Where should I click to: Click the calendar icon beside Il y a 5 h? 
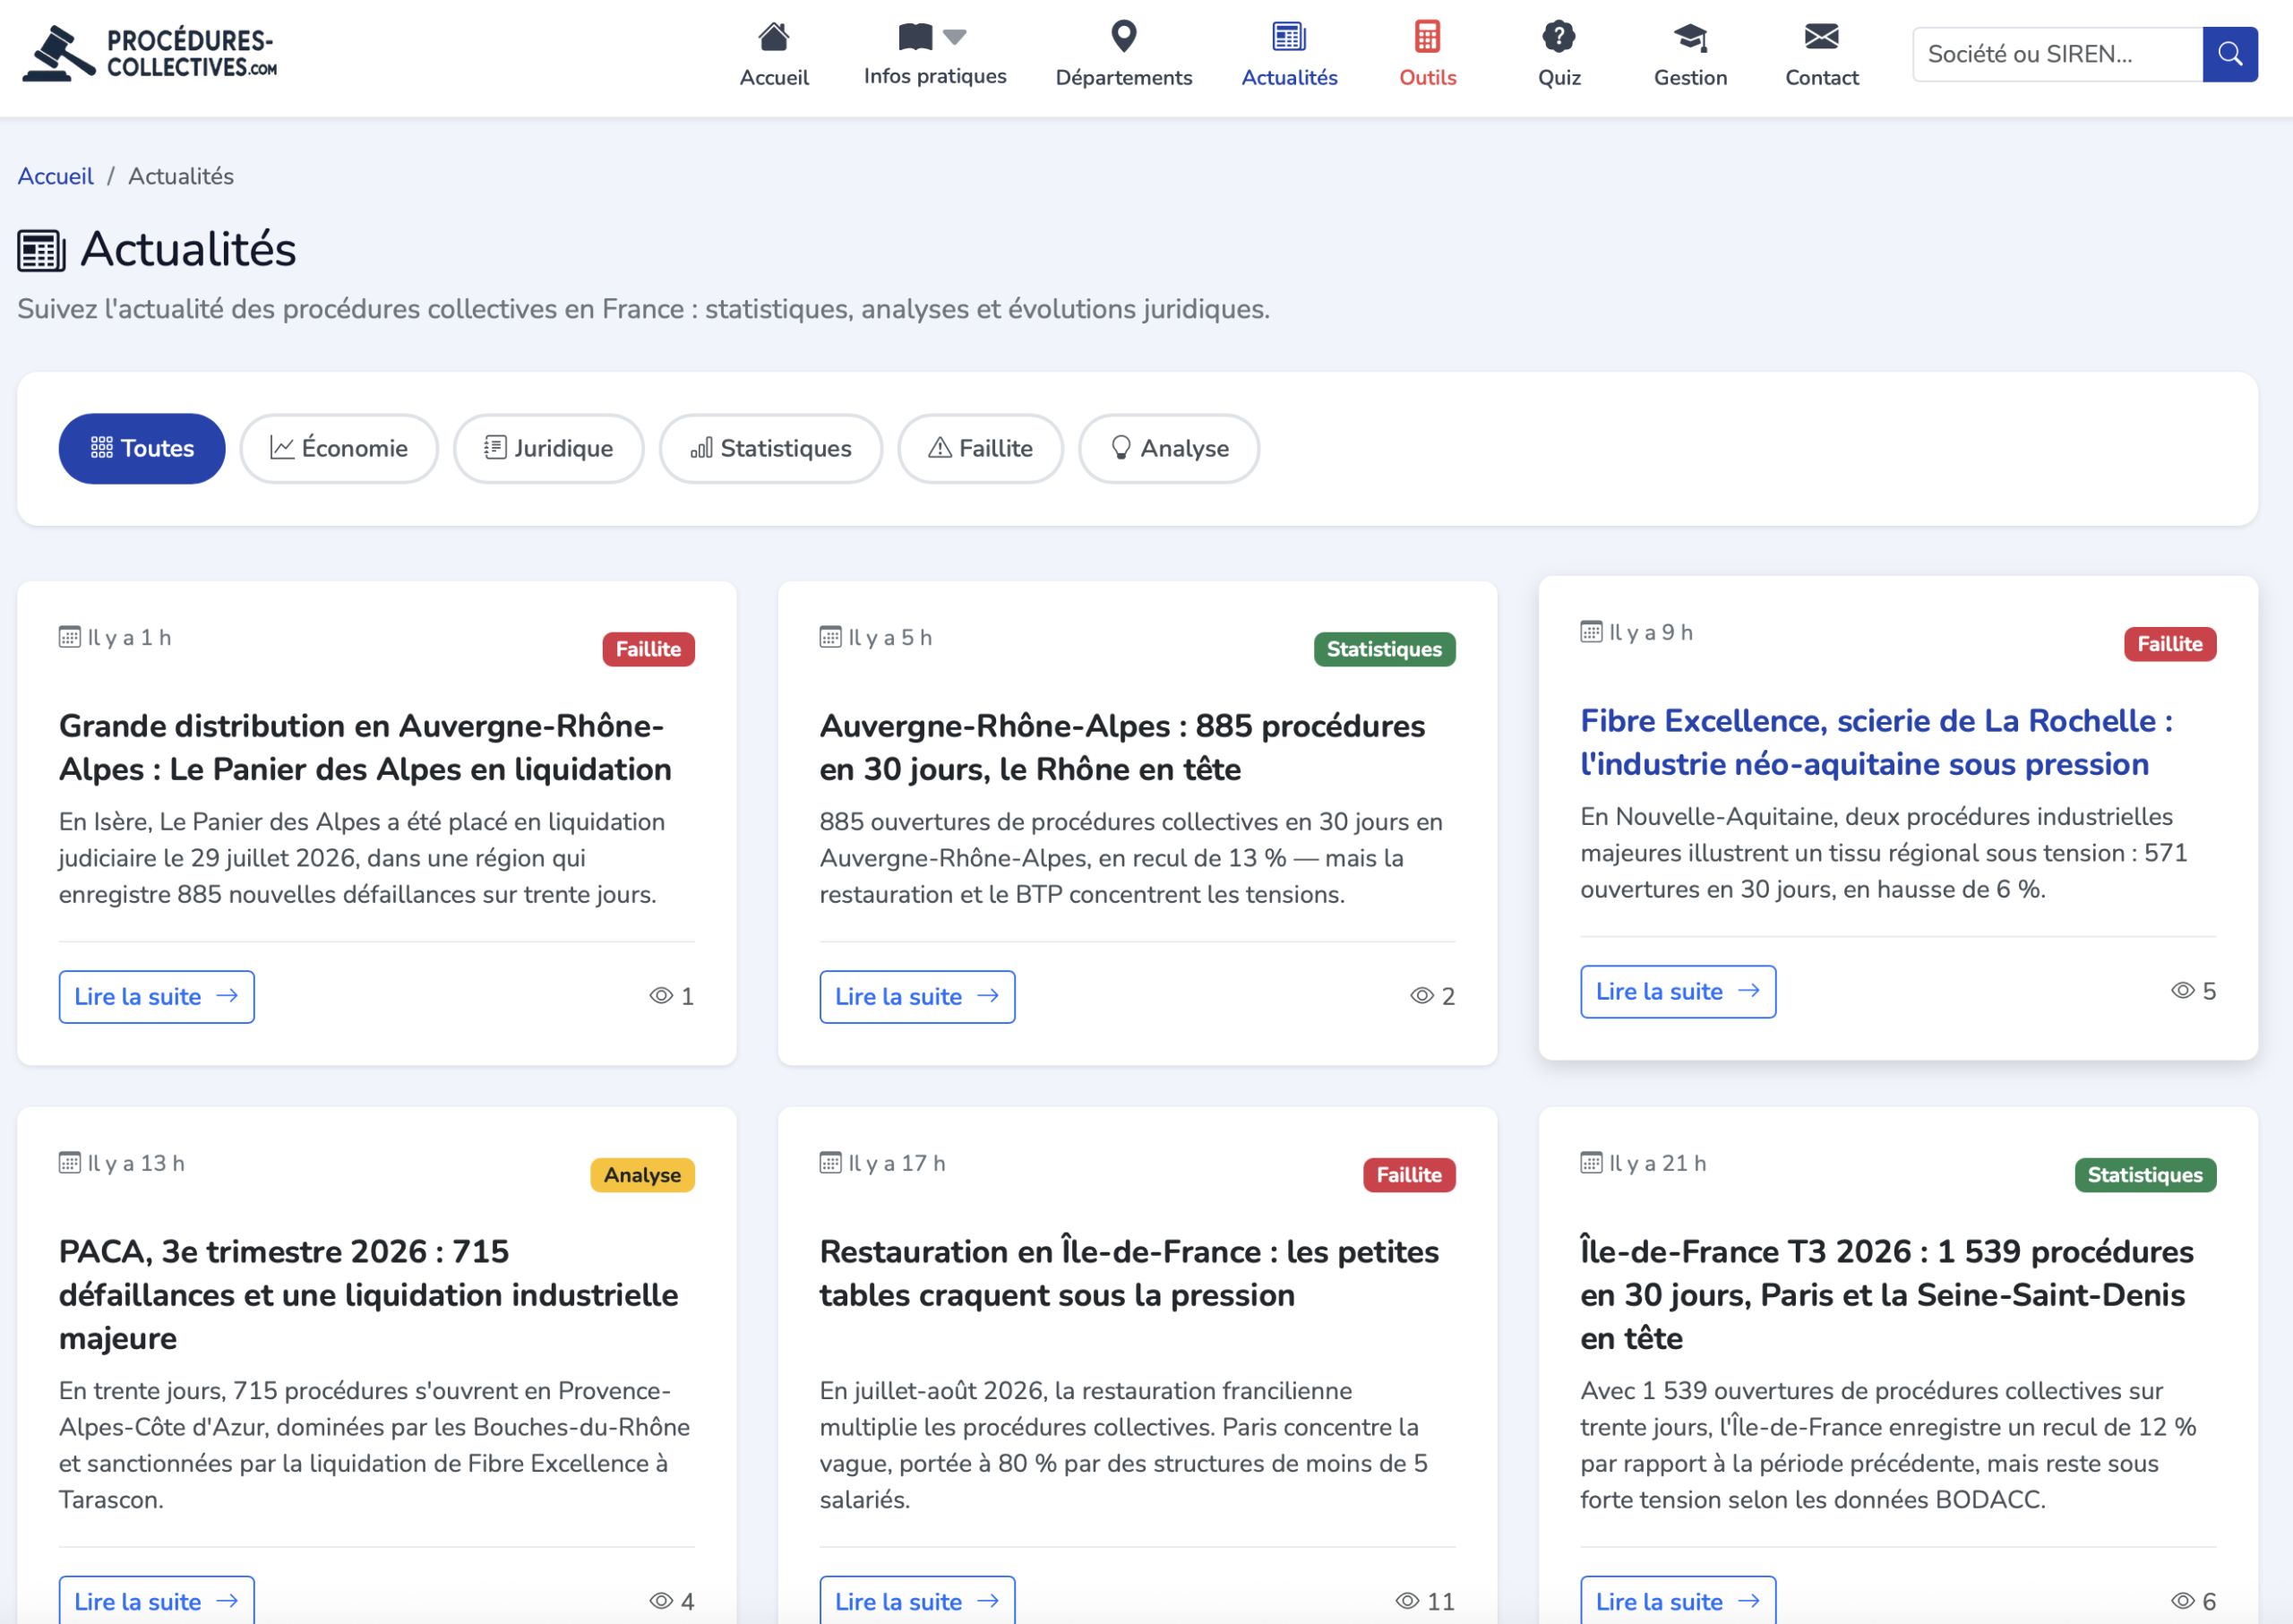pos(830,637)
